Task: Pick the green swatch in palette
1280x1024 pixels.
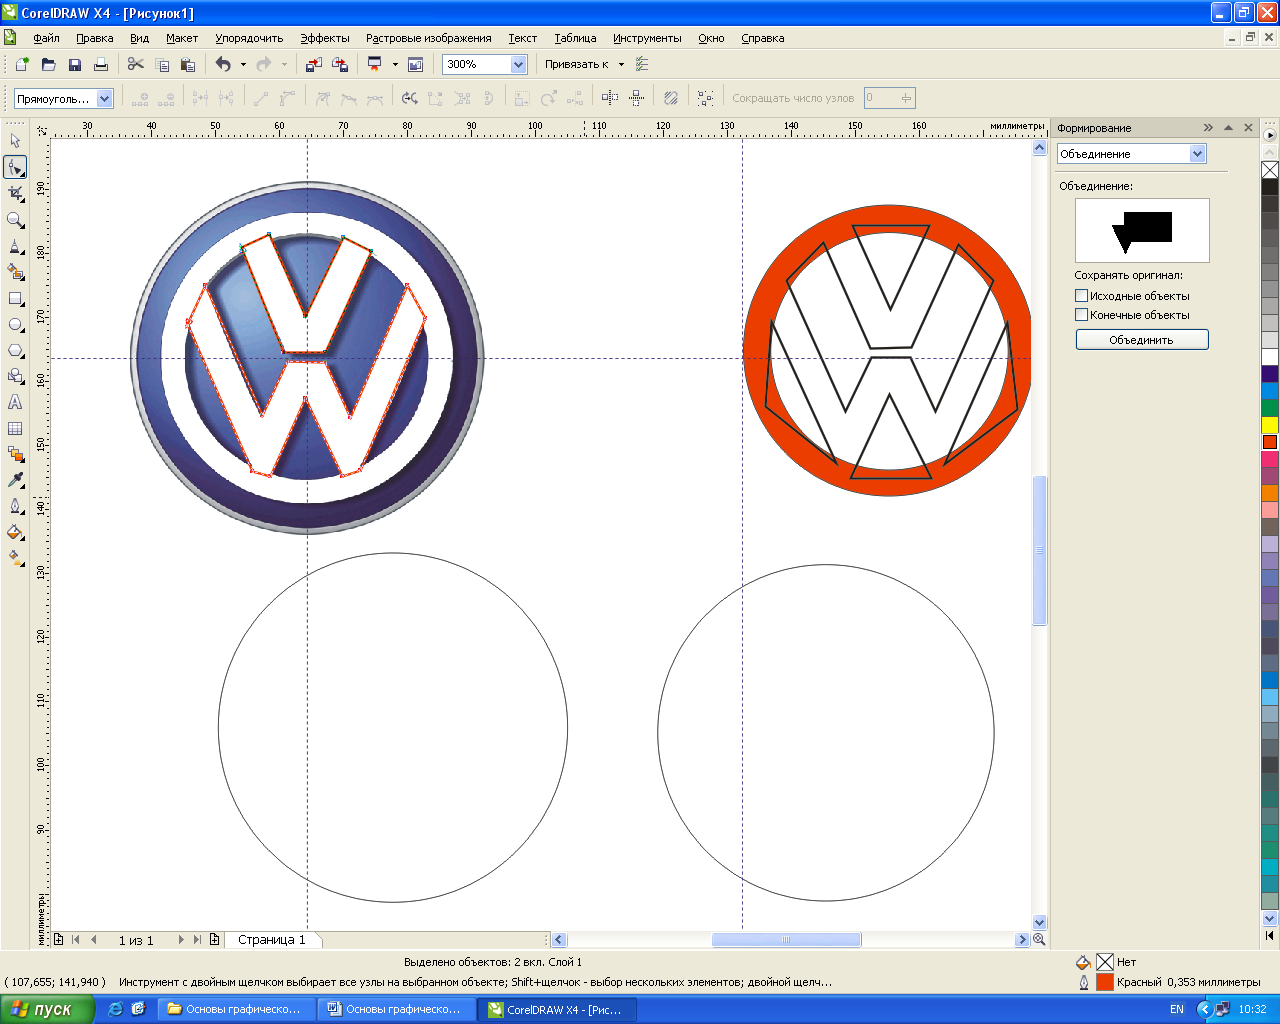Action: click(1270, 408)
